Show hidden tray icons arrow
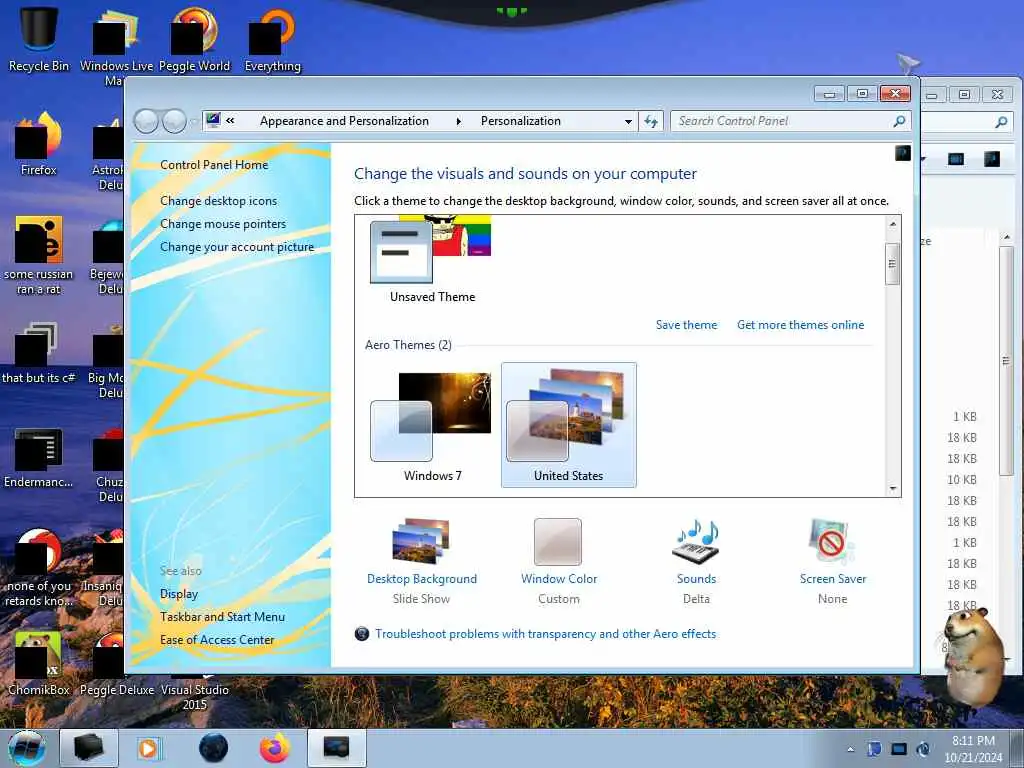 tap(850, 749)
